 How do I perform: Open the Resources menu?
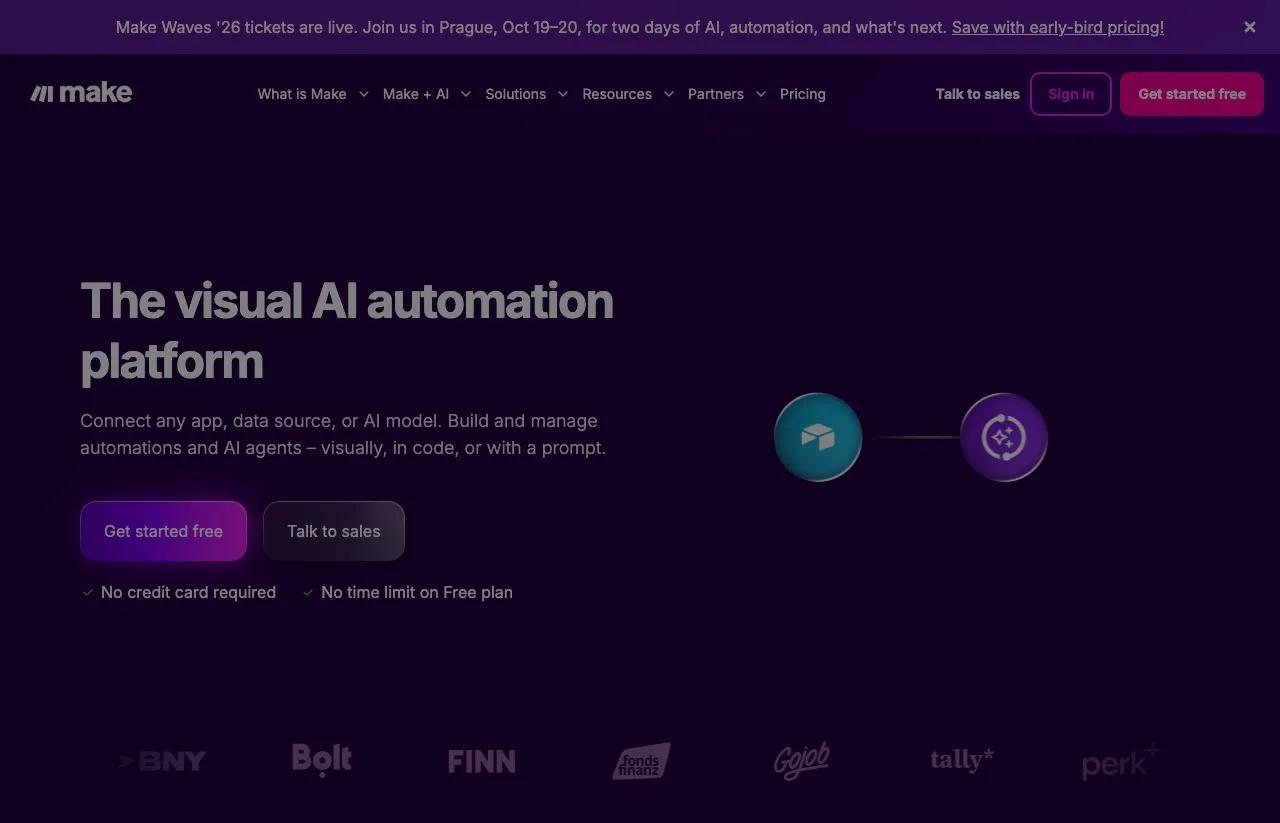pos(617,94)
